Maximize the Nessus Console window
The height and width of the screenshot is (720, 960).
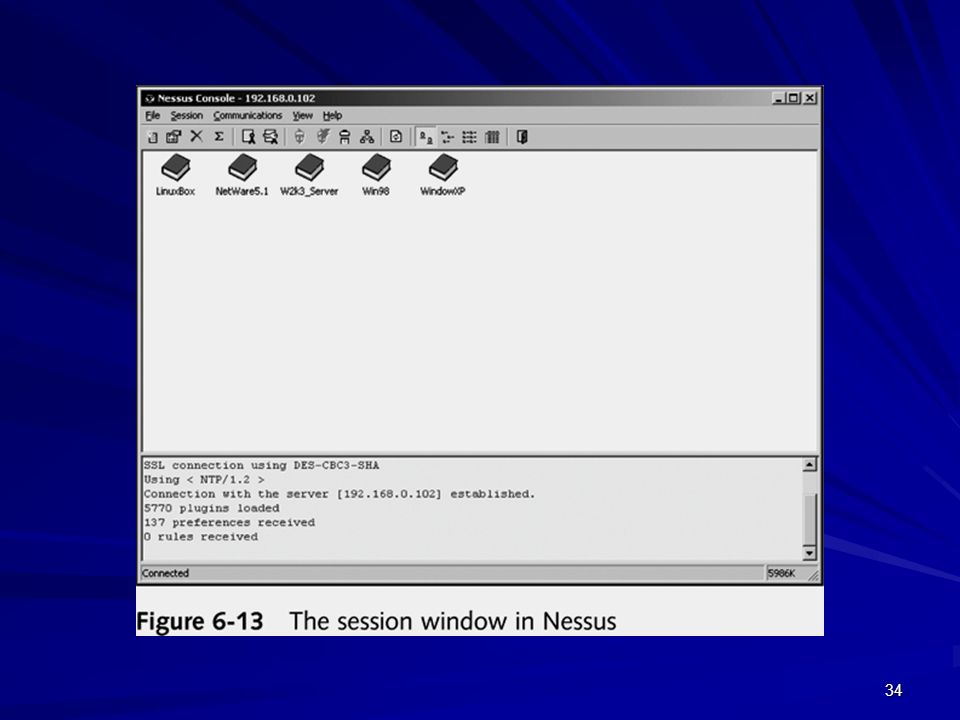[793, 98]
